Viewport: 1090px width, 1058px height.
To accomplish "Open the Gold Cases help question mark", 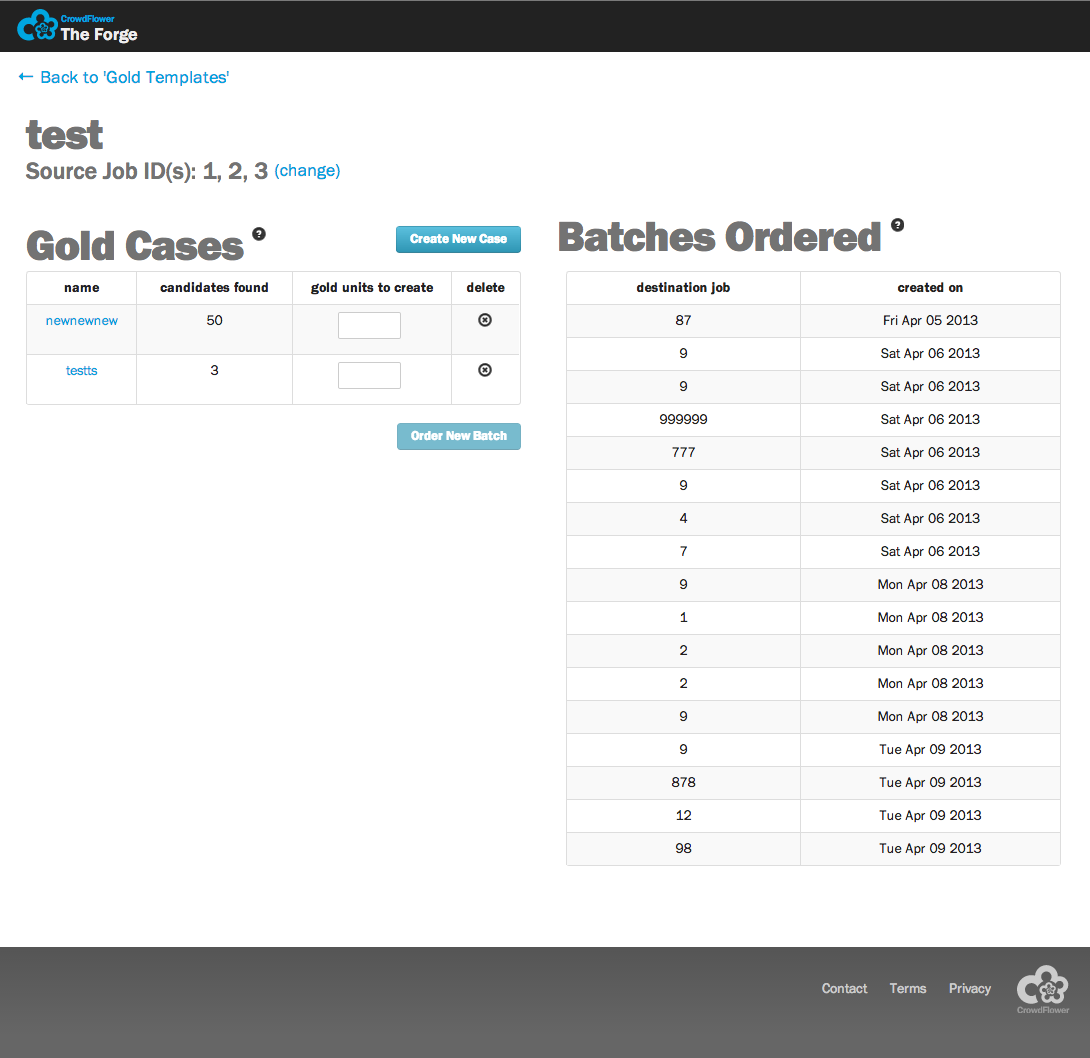I will pos(259,234).
